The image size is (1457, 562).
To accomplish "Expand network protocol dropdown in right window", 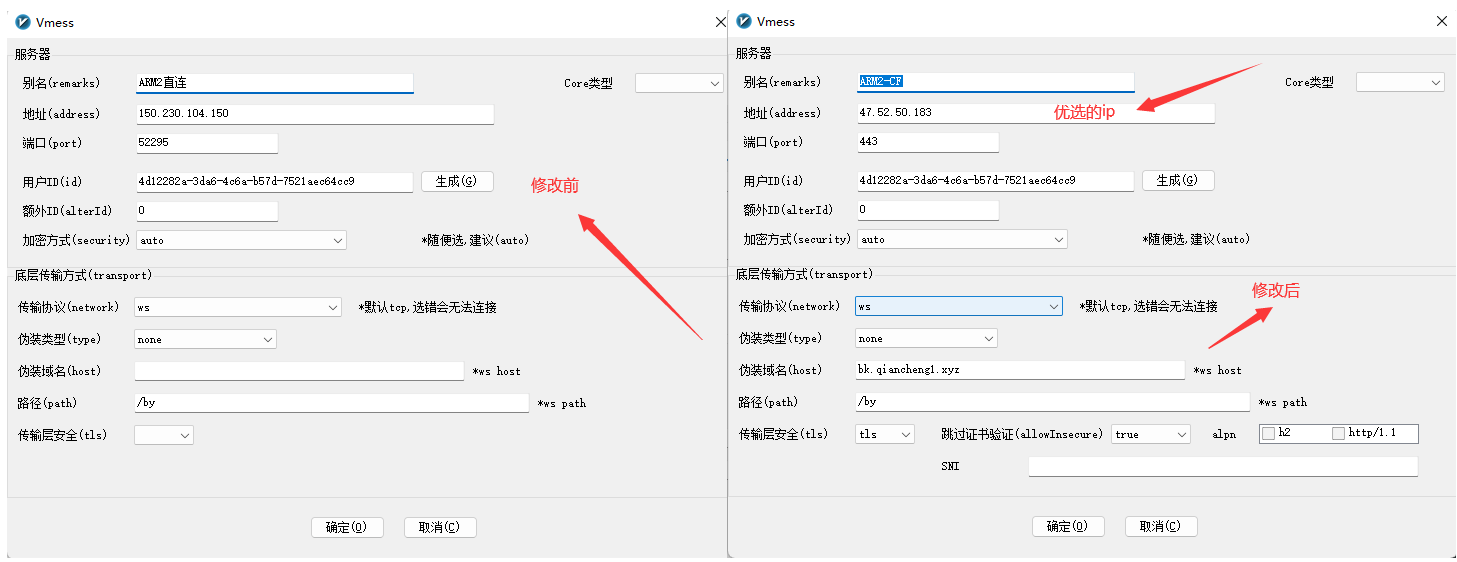I will (959, 306).
